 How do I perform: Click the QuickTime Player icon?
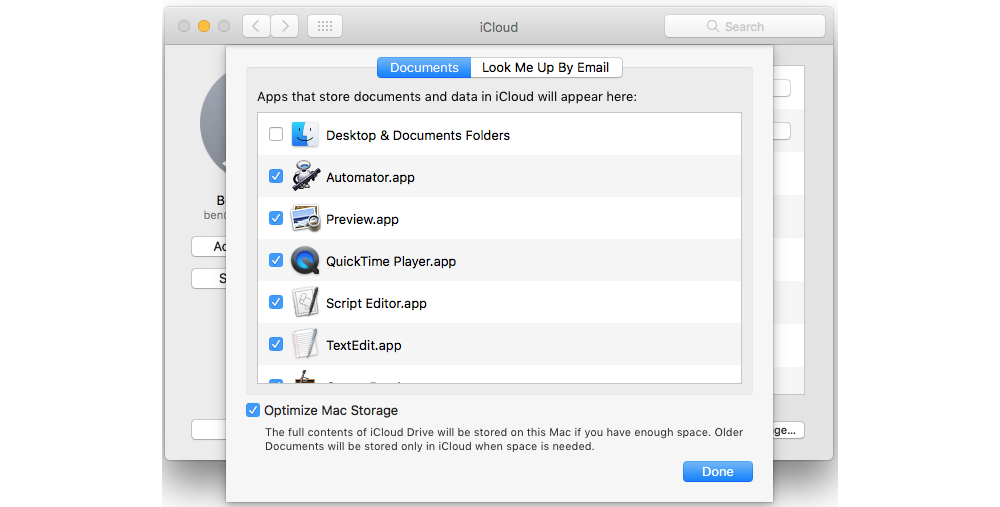305,261
